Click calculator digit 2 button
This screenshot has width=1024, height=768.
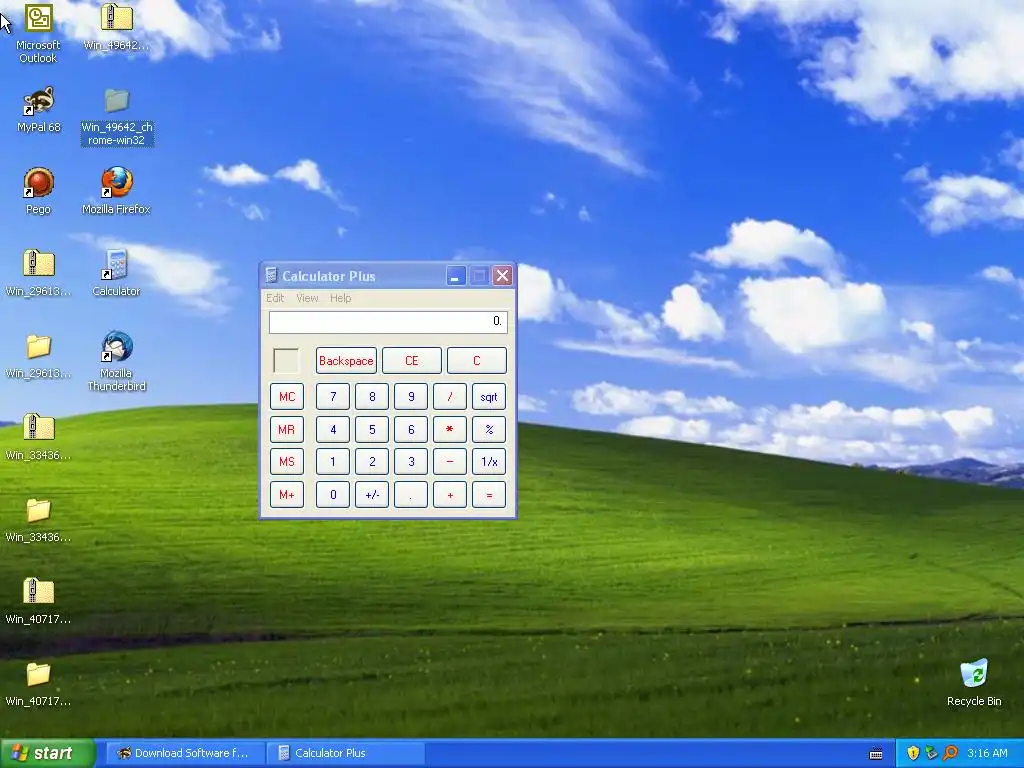click(372, 462)
